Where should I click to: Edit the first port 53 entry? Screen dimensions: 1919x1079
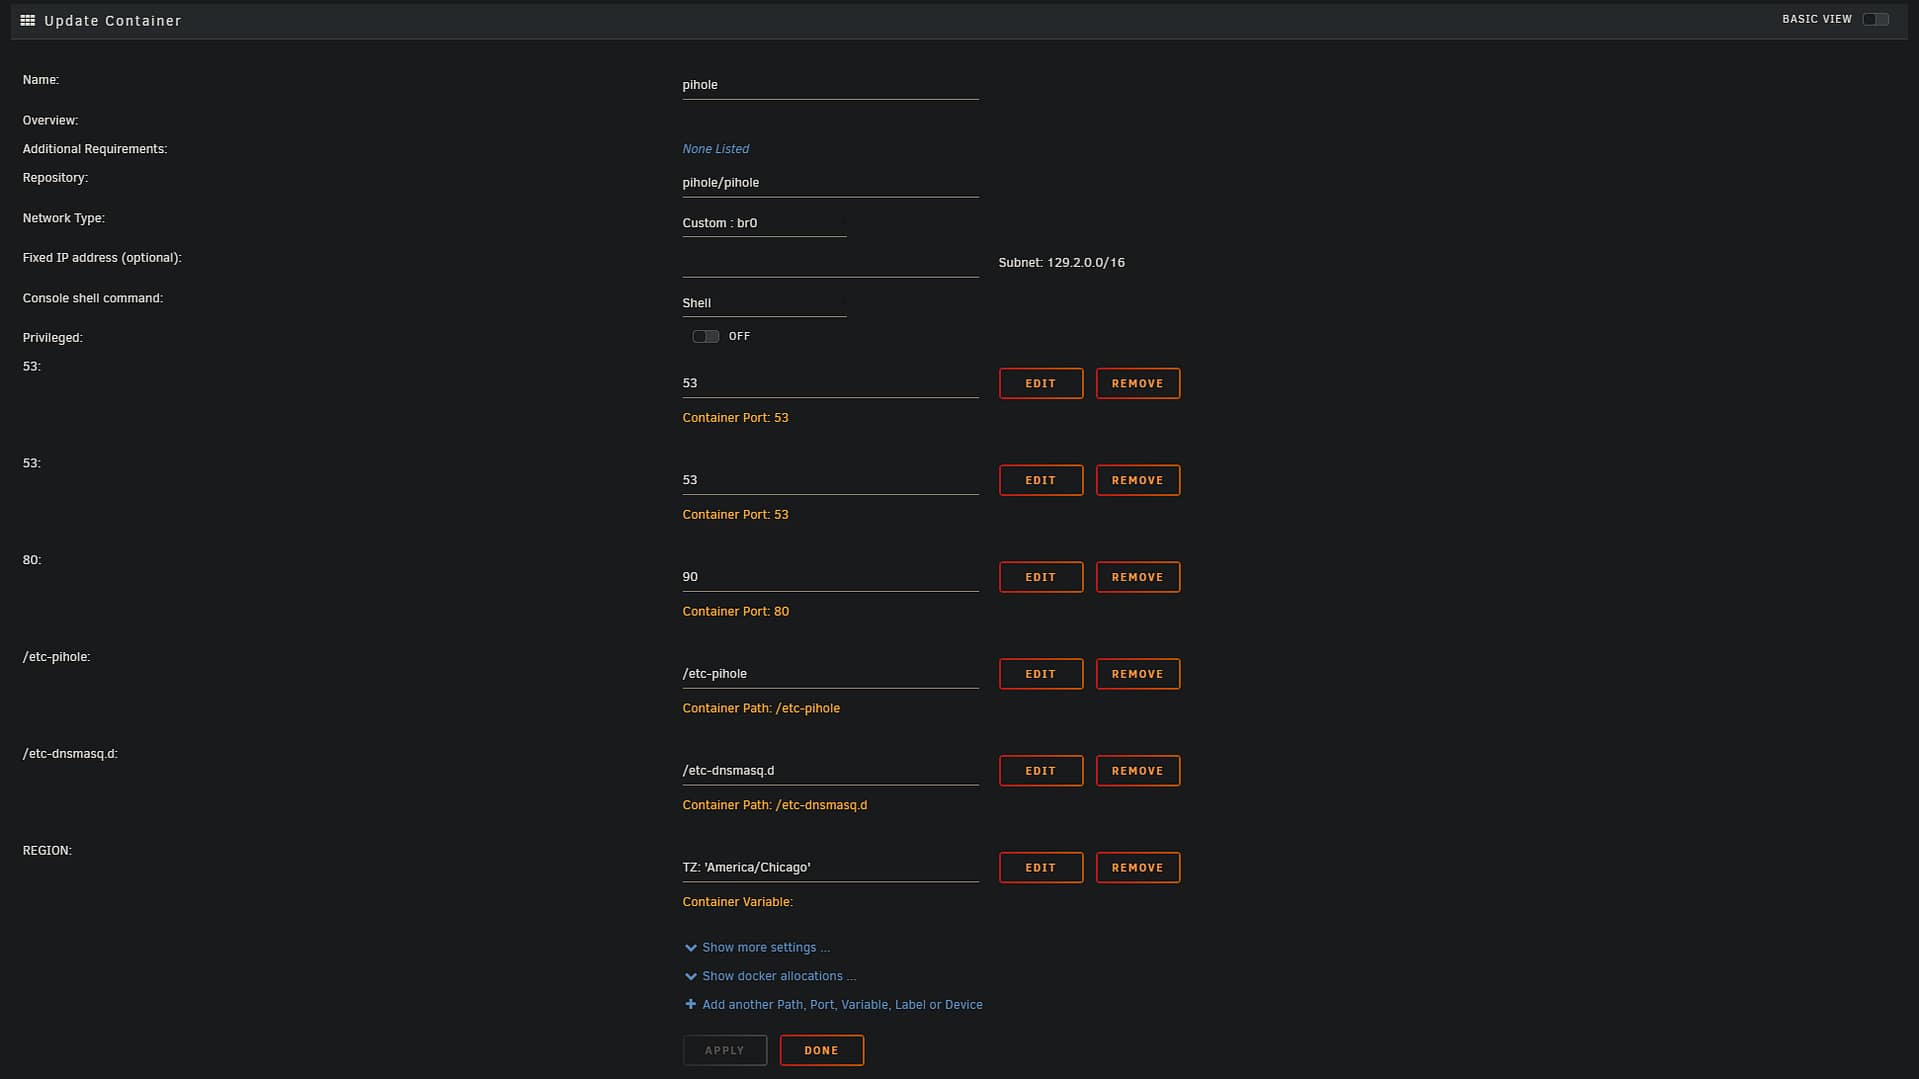(1040, 383)
